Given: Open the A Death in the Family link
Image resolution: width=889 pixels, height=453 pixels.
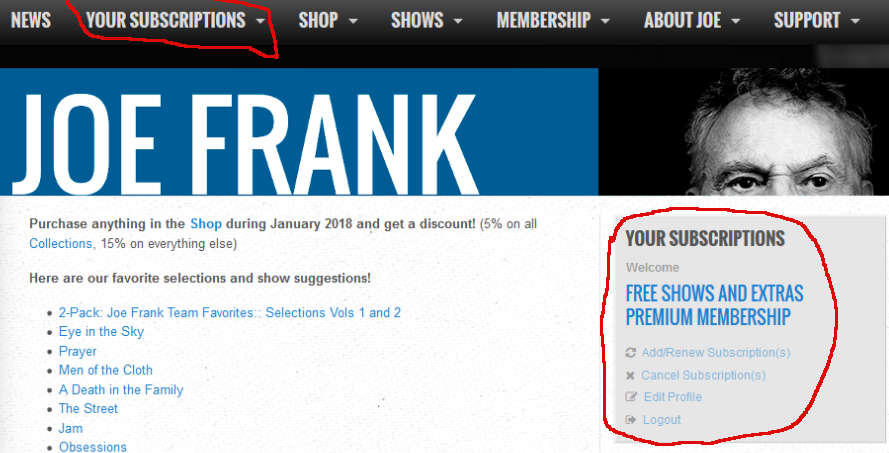Looking at the screenshot, I should pyautogui.click(x=121, y=390).
